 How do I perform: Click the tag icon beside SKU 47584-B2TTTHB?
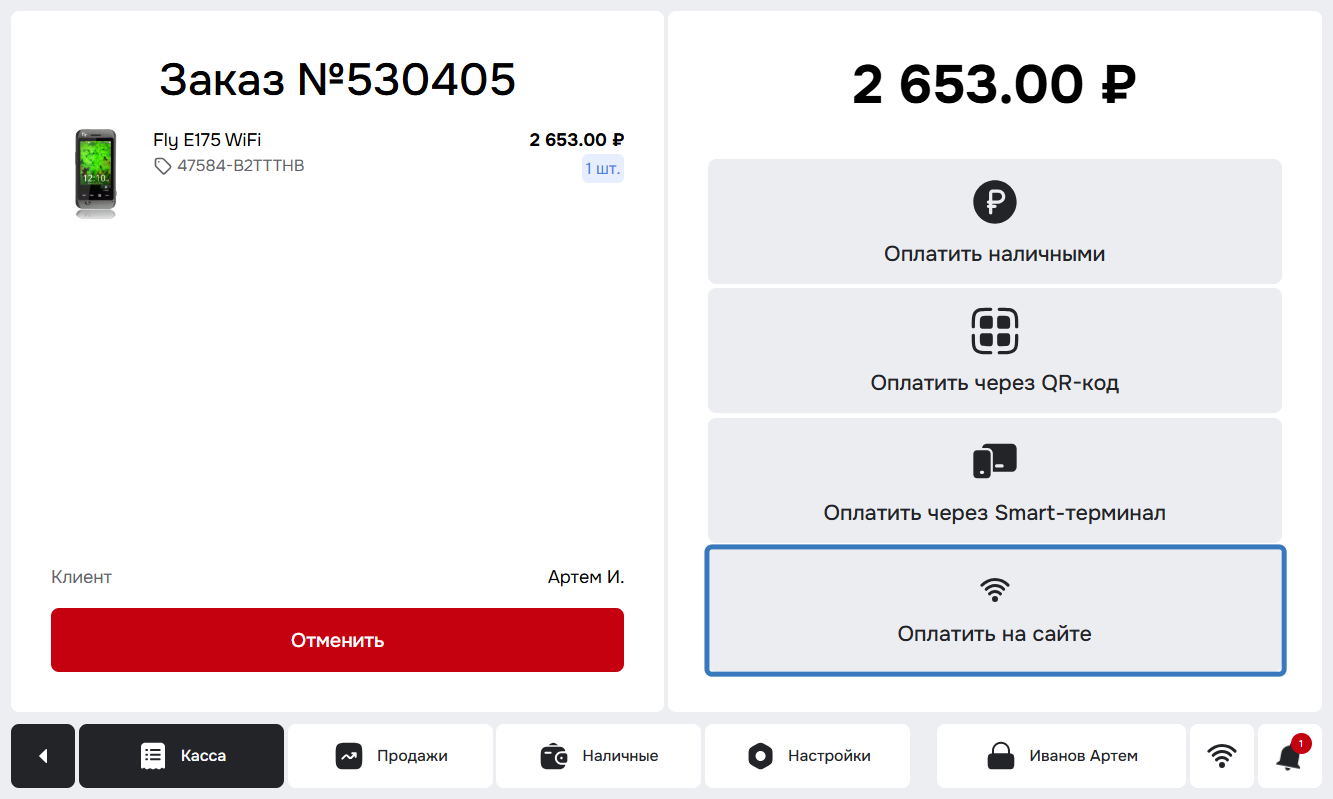(163, 166)
